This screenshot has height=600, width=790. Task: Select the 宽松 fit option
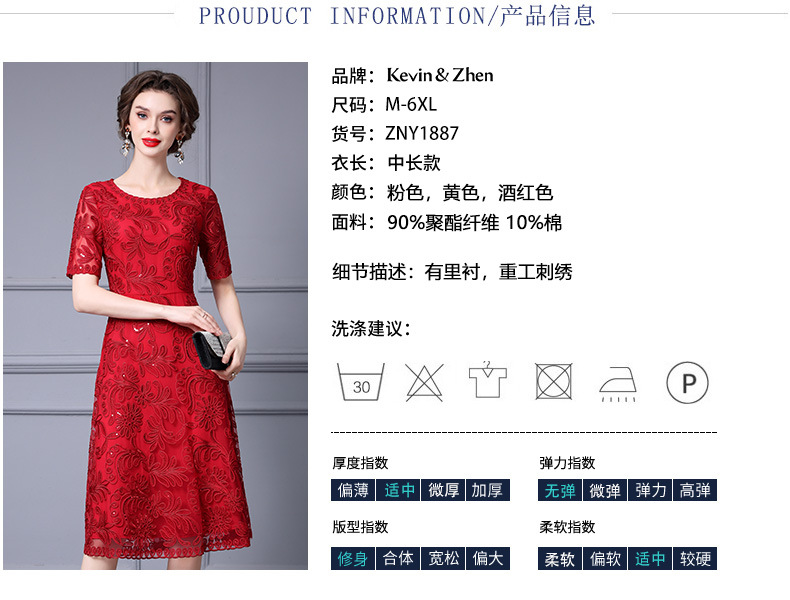pos(443,558)
